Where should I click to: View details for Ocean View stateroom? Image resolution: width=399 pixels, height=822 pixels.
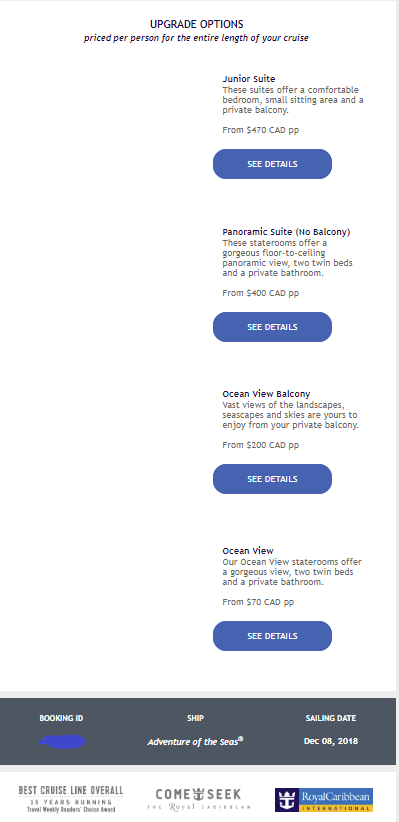[272, 636]
